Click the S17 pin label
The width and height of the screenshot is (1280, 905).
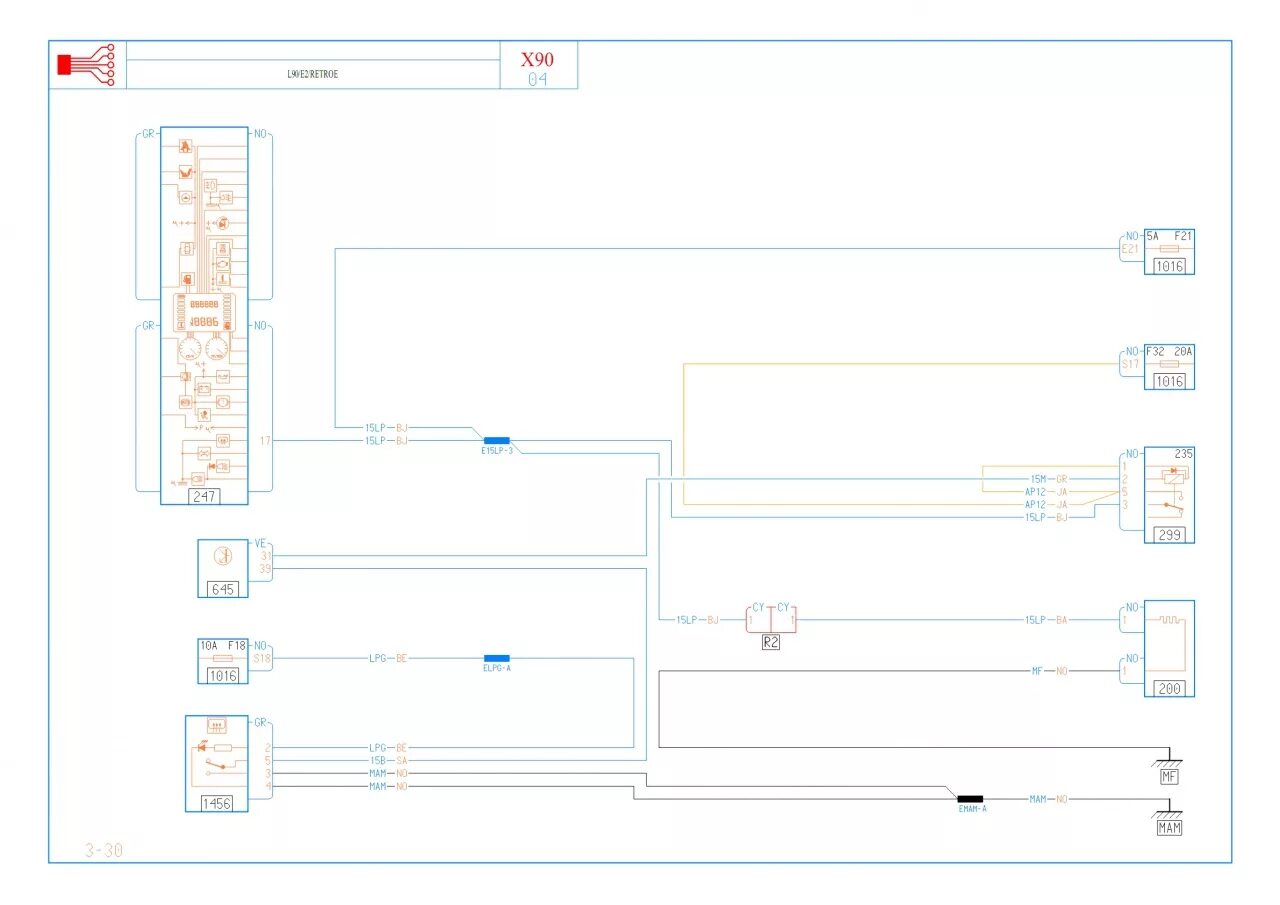(1130, 365)
